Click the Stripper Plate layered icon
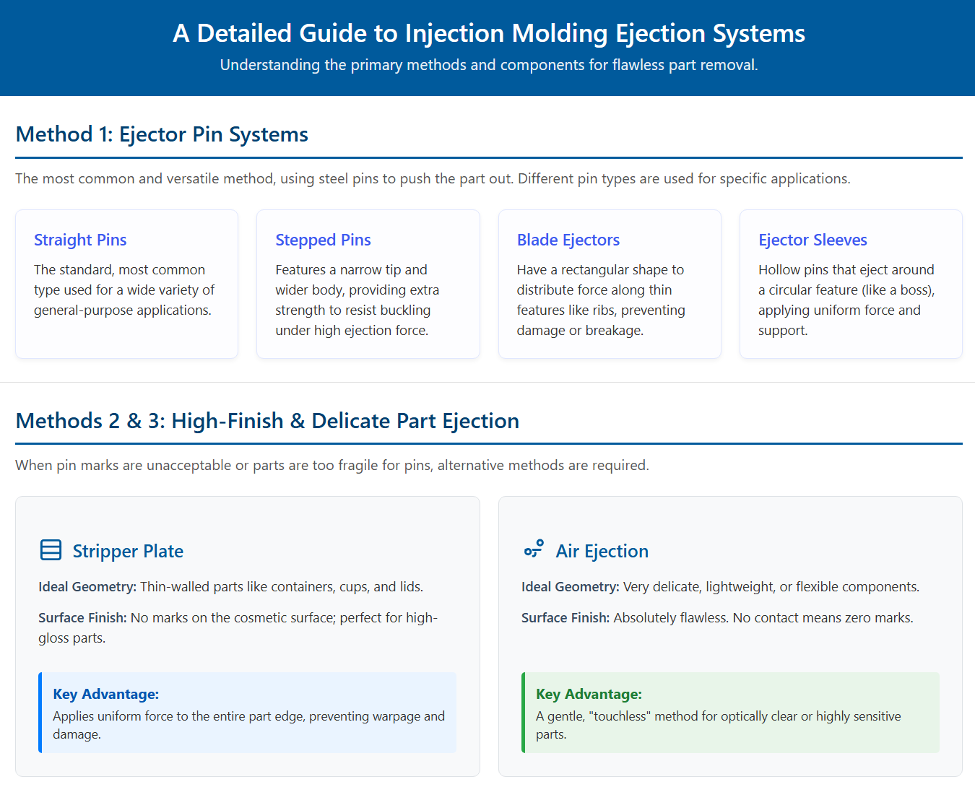 (50, 550)
